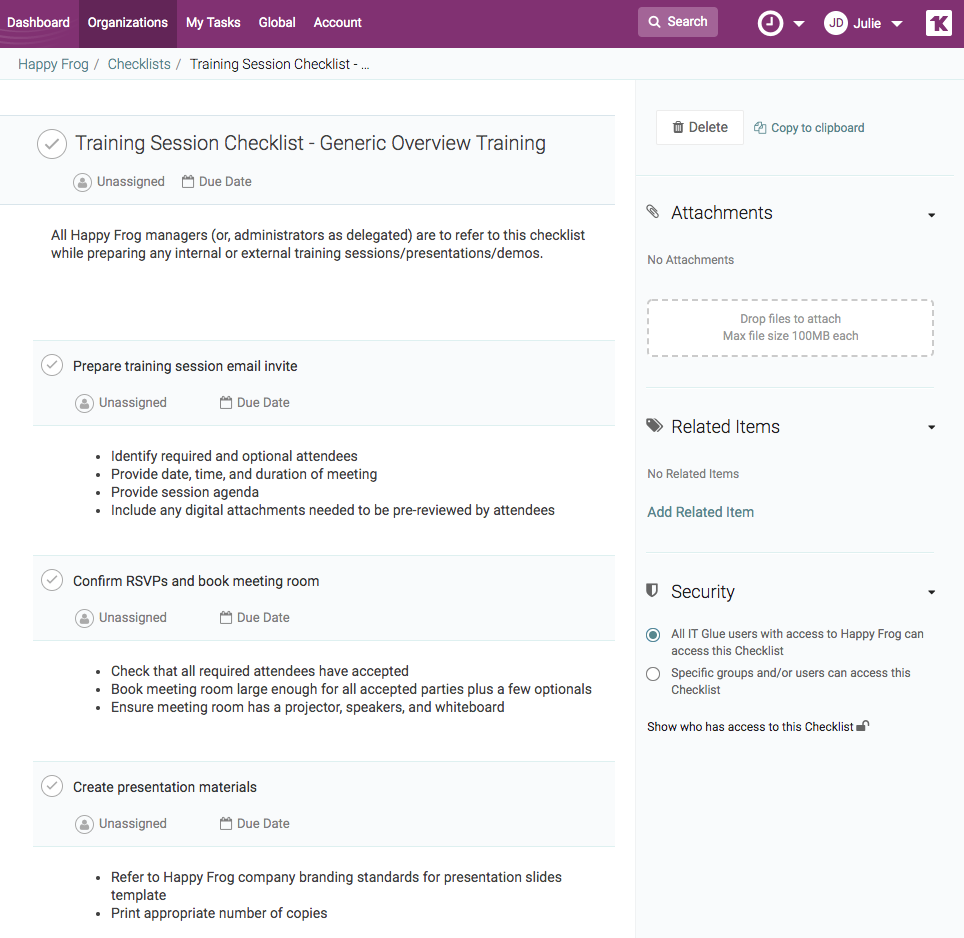Open the Julie user dropdown arrow

(x=897, y=24)
